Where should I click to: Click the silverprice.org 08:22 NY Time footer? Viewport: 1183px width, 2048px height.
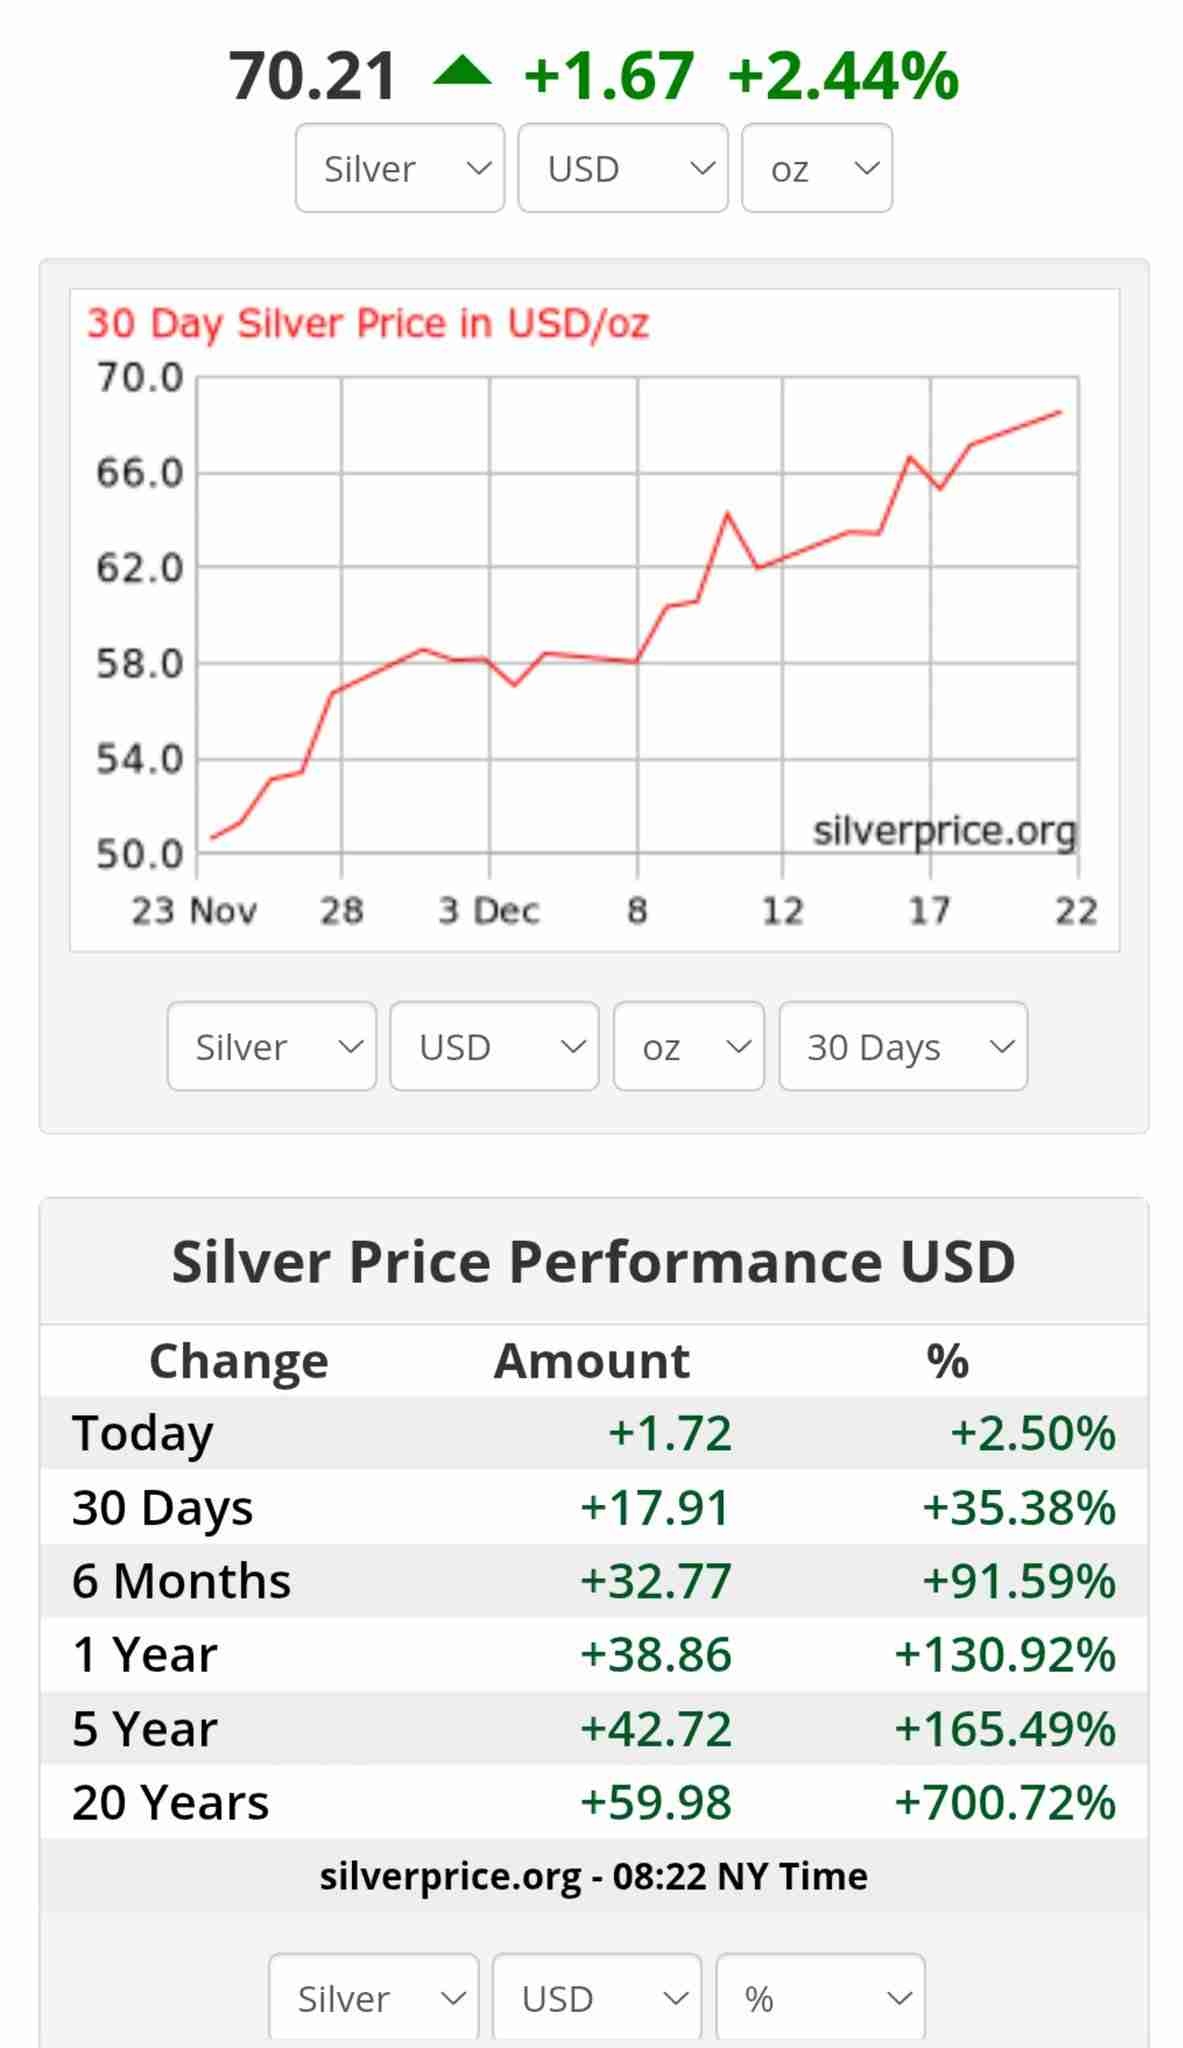pyautogui.click(x=593, y=1876)
